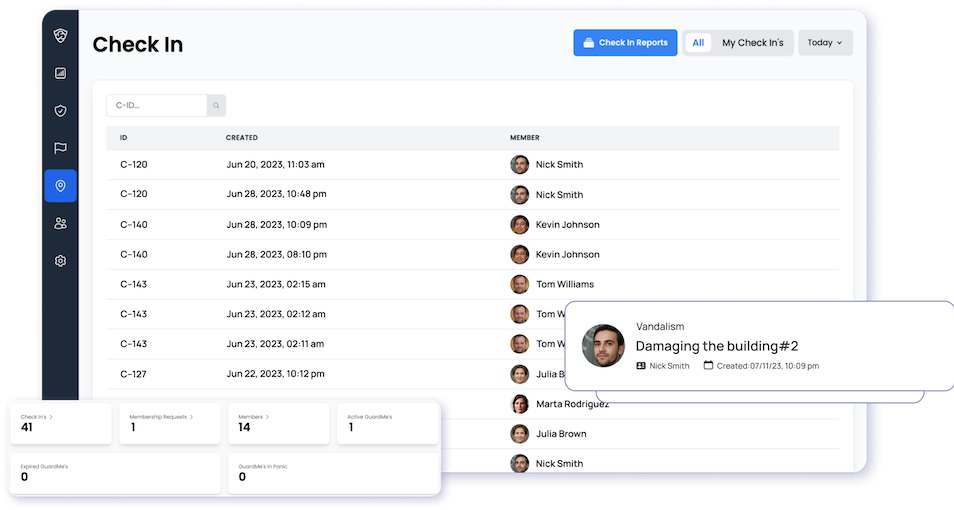
Task: Expand the Members stat card
Action: point(278,424)
